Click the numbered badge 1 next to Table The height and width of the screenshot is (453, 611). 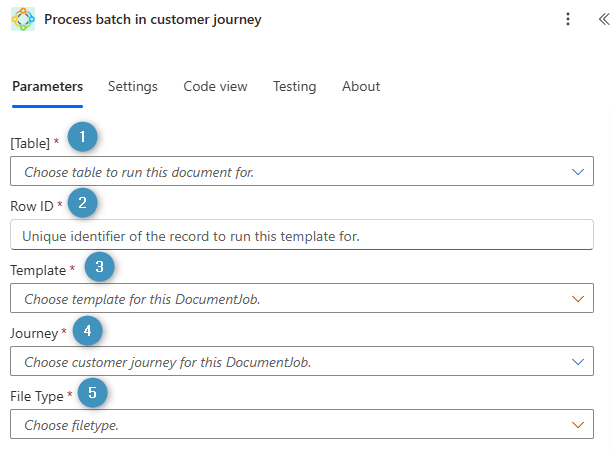tap(82, 137)
